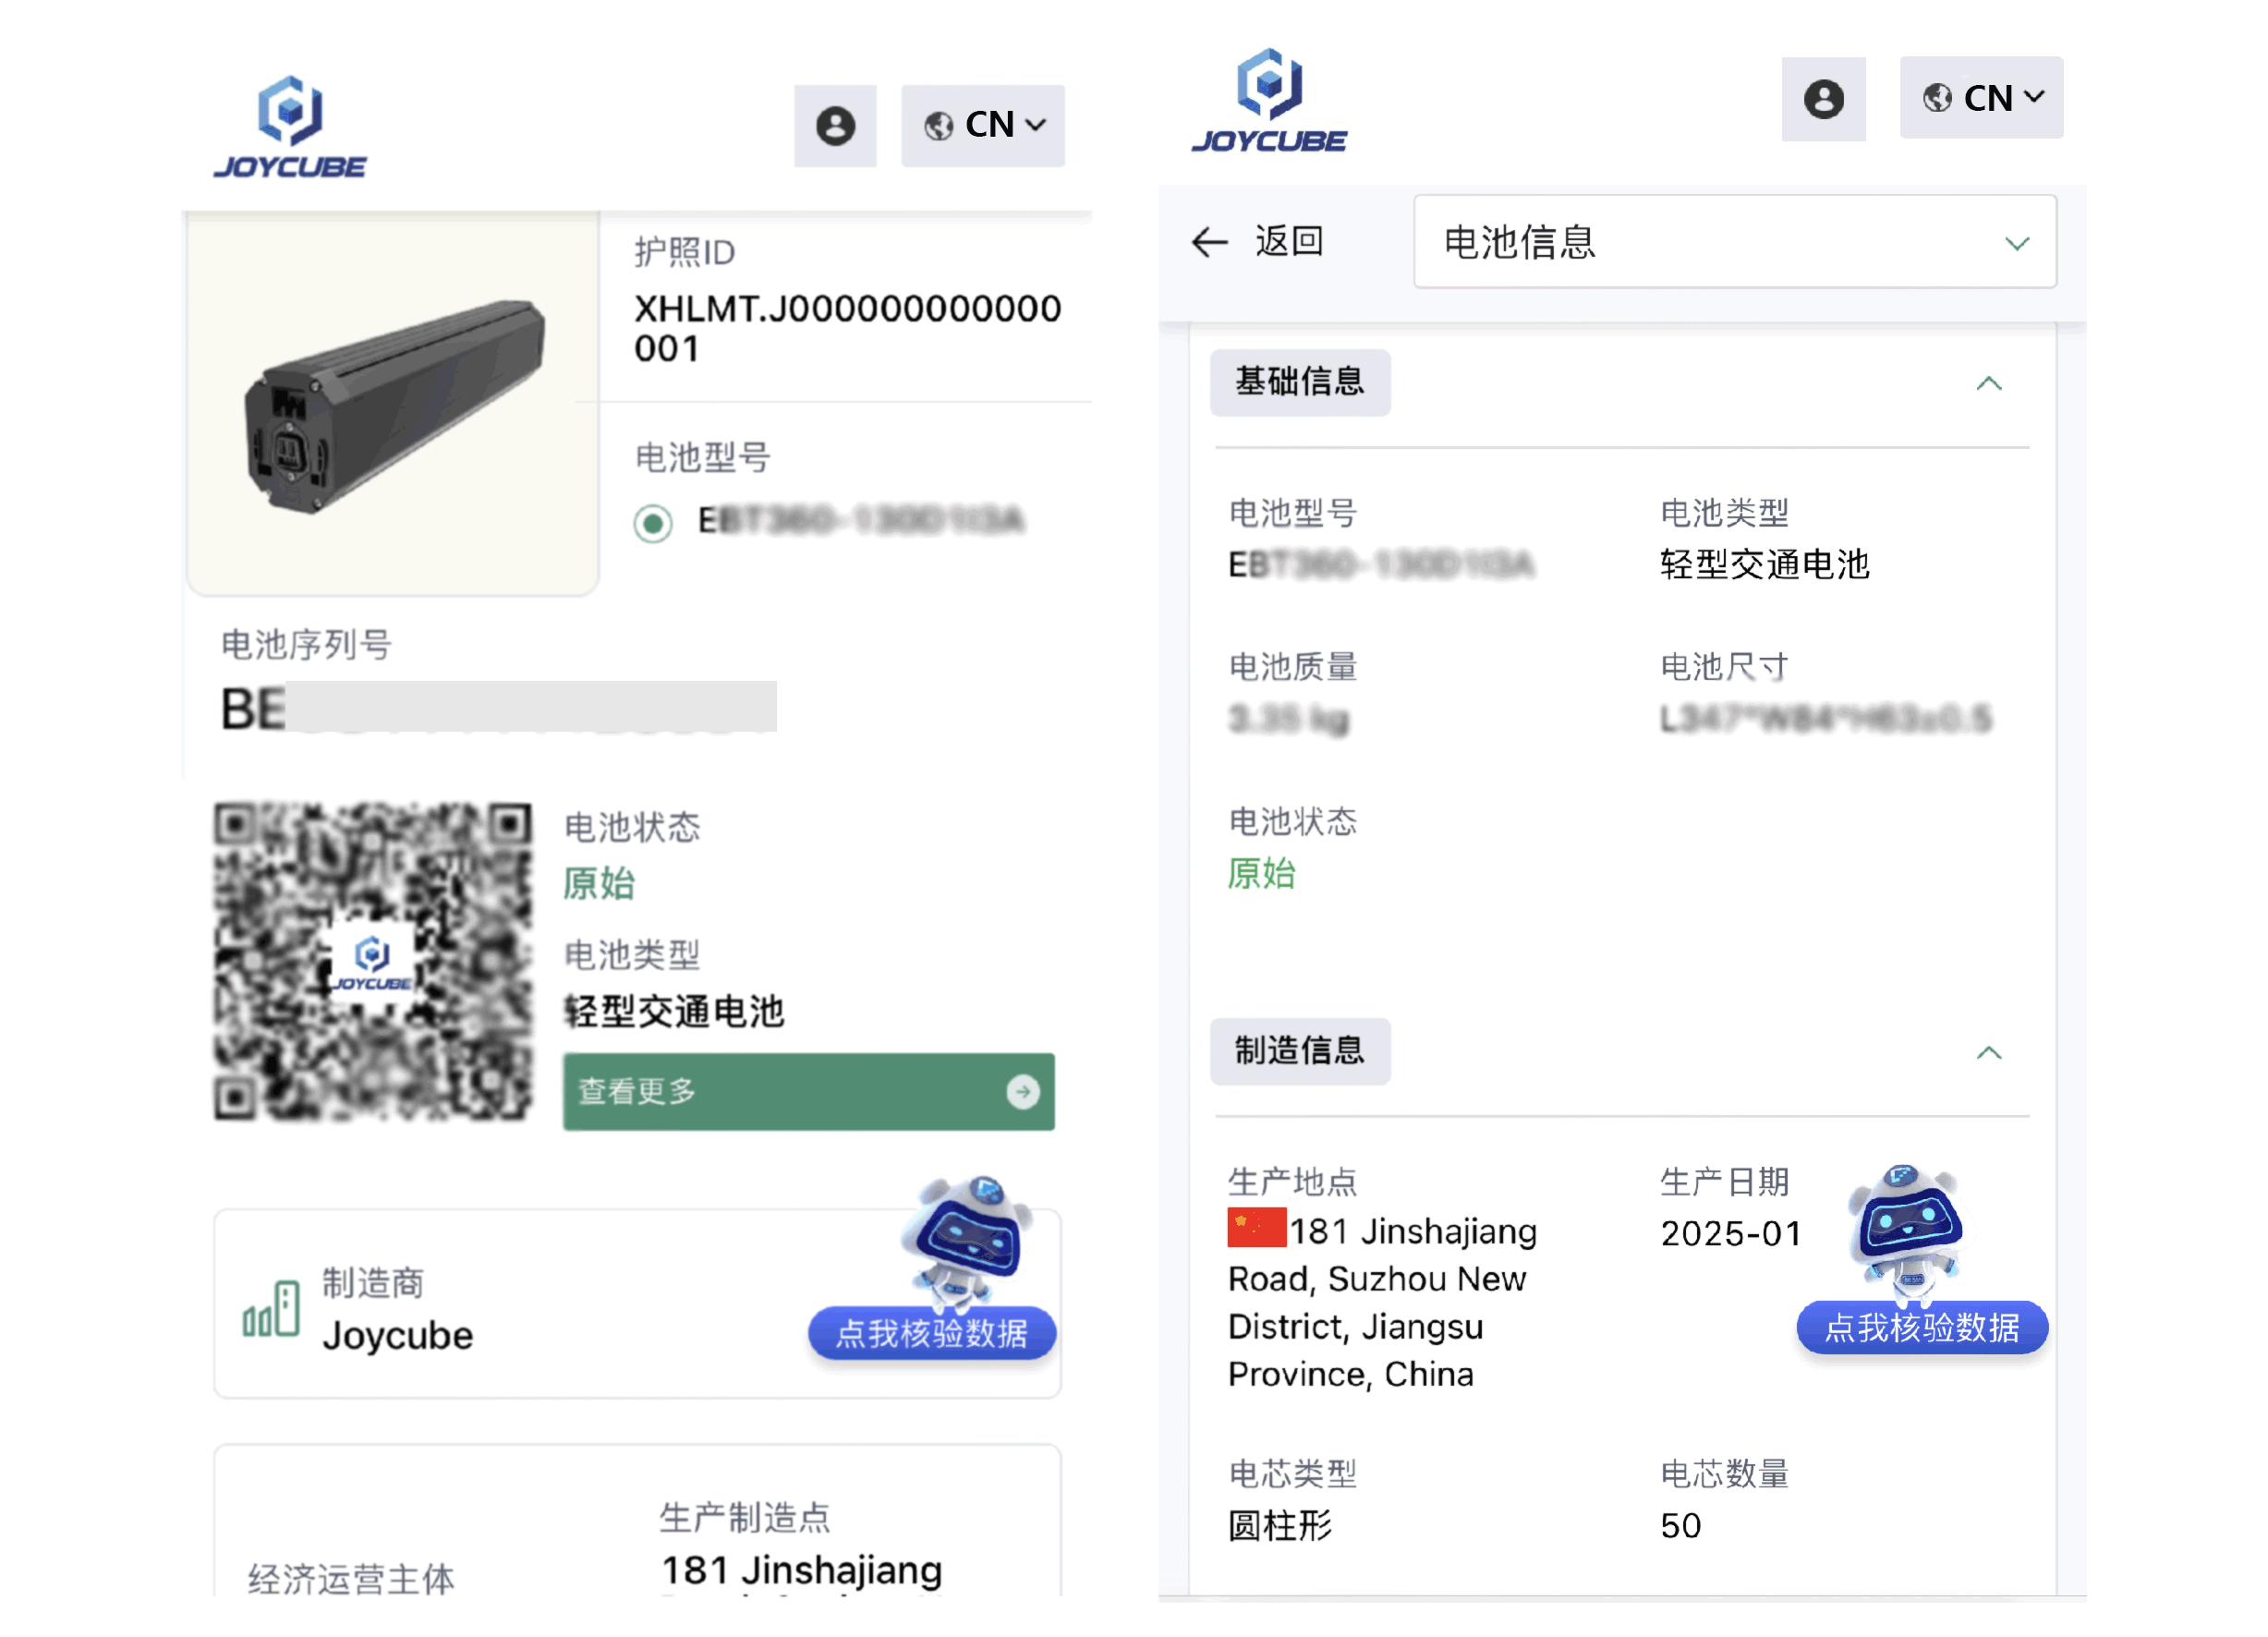This screenshot has height=1637, width=2268.
Task: Click the Joycube logo in left header
Action: coord(290,127)
